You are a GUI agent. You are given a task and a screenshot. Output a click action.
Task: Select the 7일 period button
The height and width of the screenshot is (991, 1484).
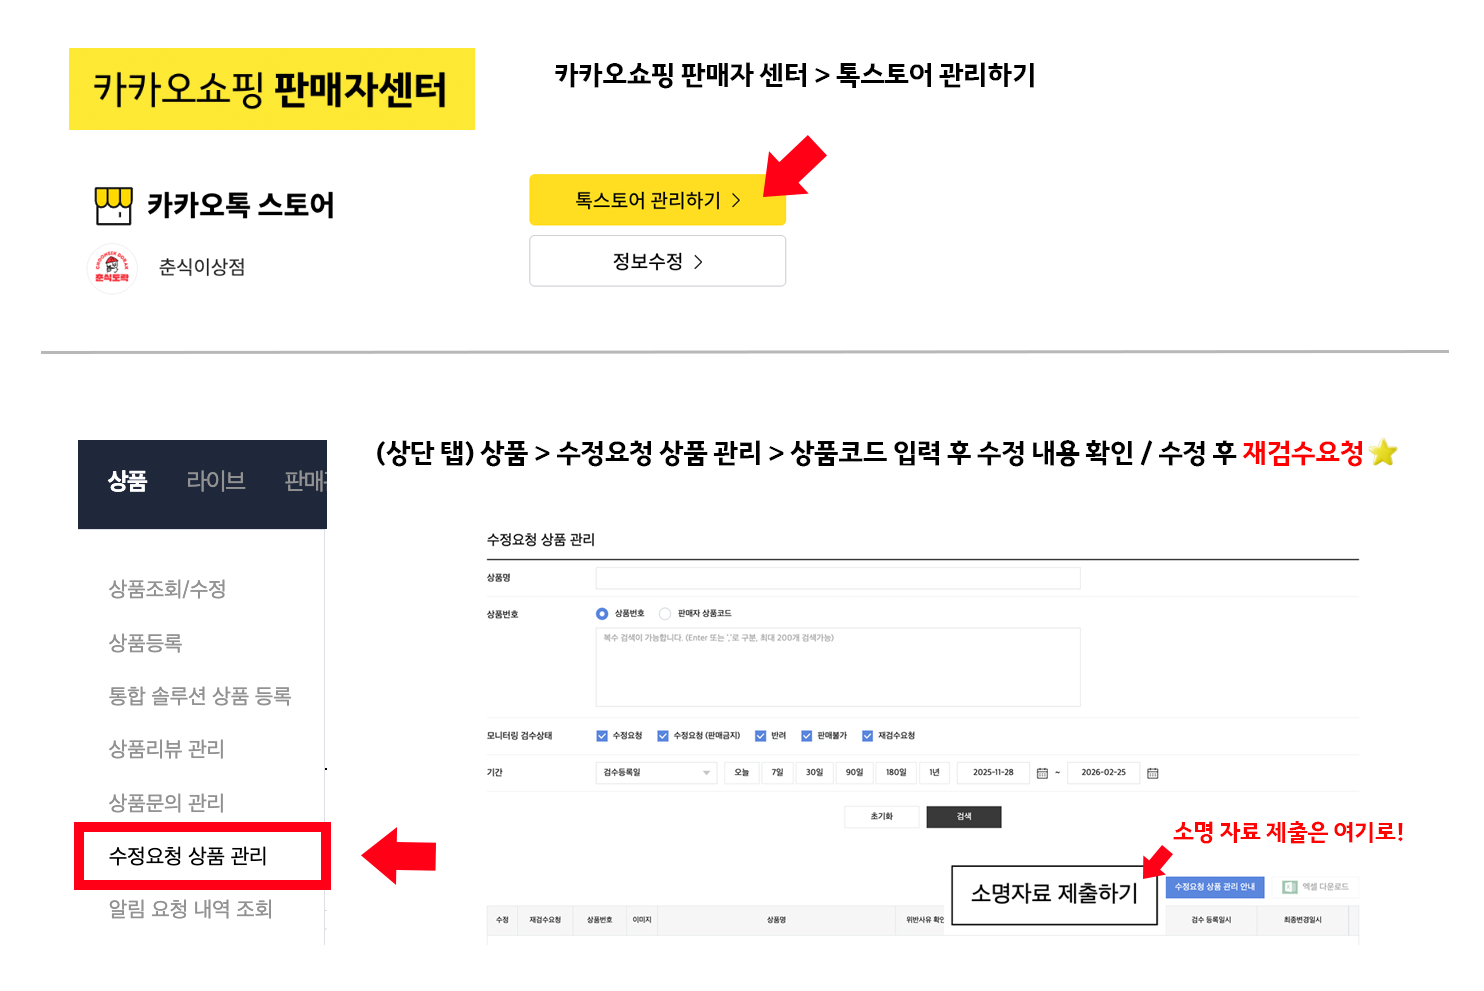pos(777,773)
